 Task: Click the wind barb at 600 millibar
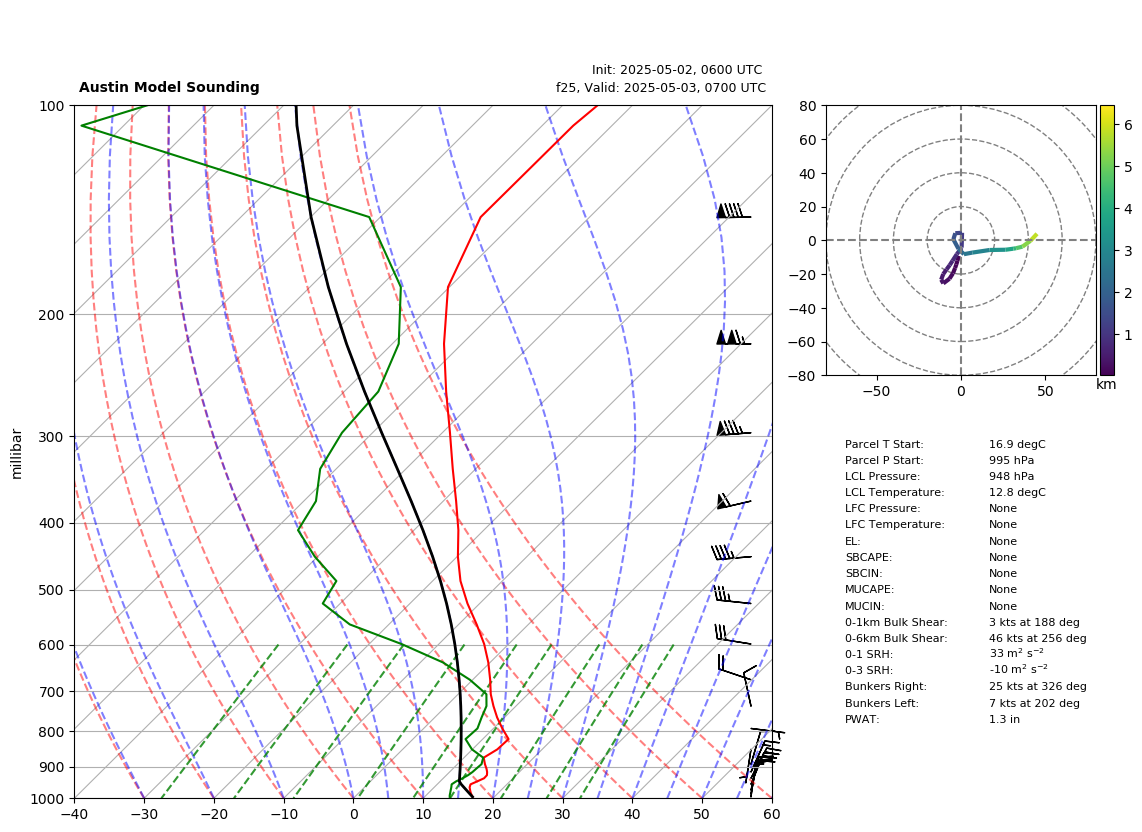click(733, 634)
